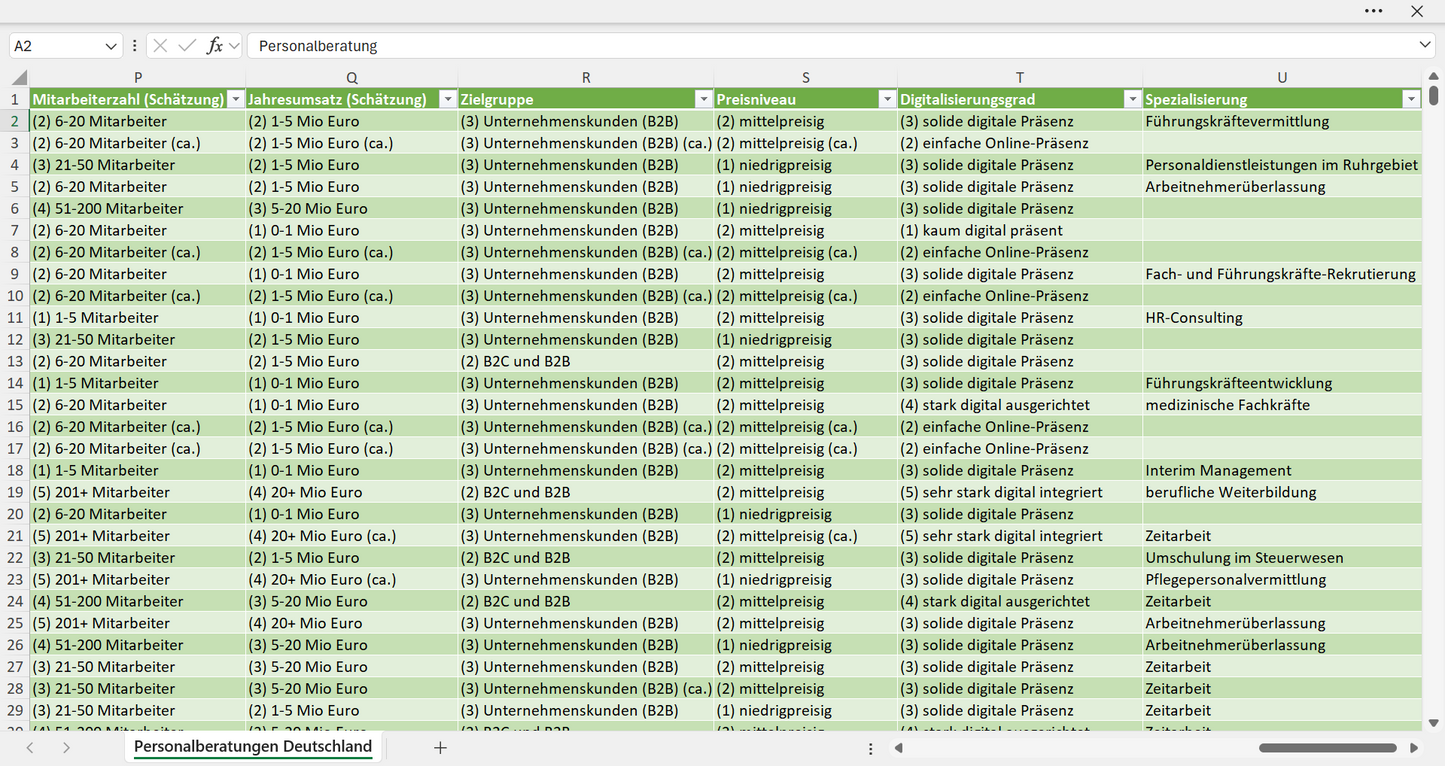Open Mitarbeiterzahl (Schätzung) filter dropdown
Screen dimensions: 1445x766
coord(235,99)
